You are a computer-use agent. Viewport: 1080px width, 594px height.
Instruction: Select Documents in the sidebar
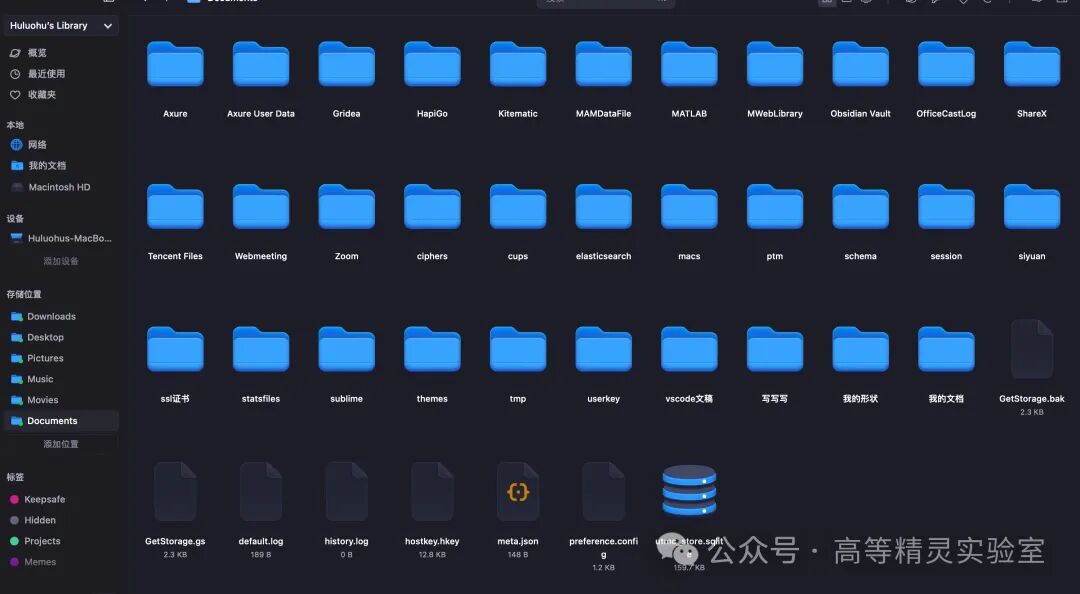click(61, 420)
